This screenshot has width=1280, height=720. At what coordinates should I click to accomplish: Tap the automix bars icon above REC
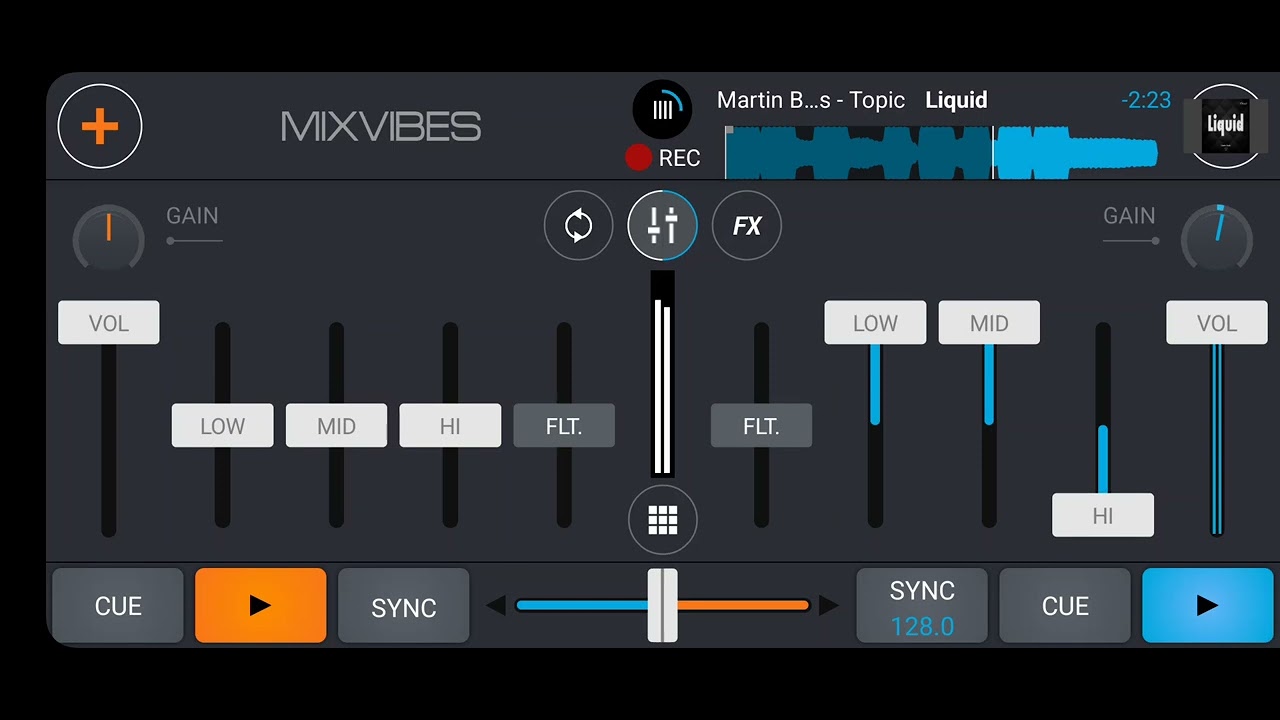(x=662, y=109)
